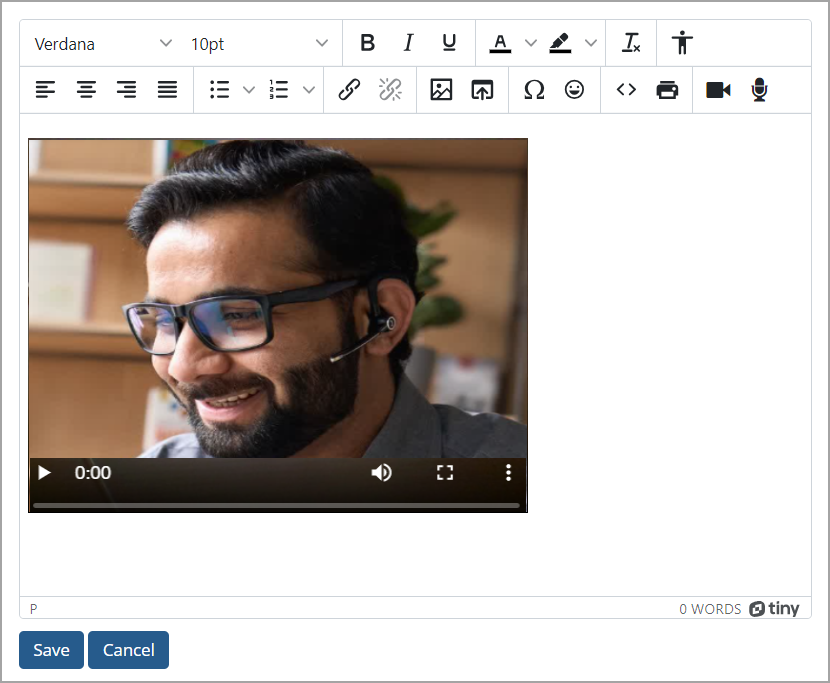Image resolution: width=830 pixels, height=683 pixels.
Task: Open the text color dropdown arrow
Action: click(531, 43)
